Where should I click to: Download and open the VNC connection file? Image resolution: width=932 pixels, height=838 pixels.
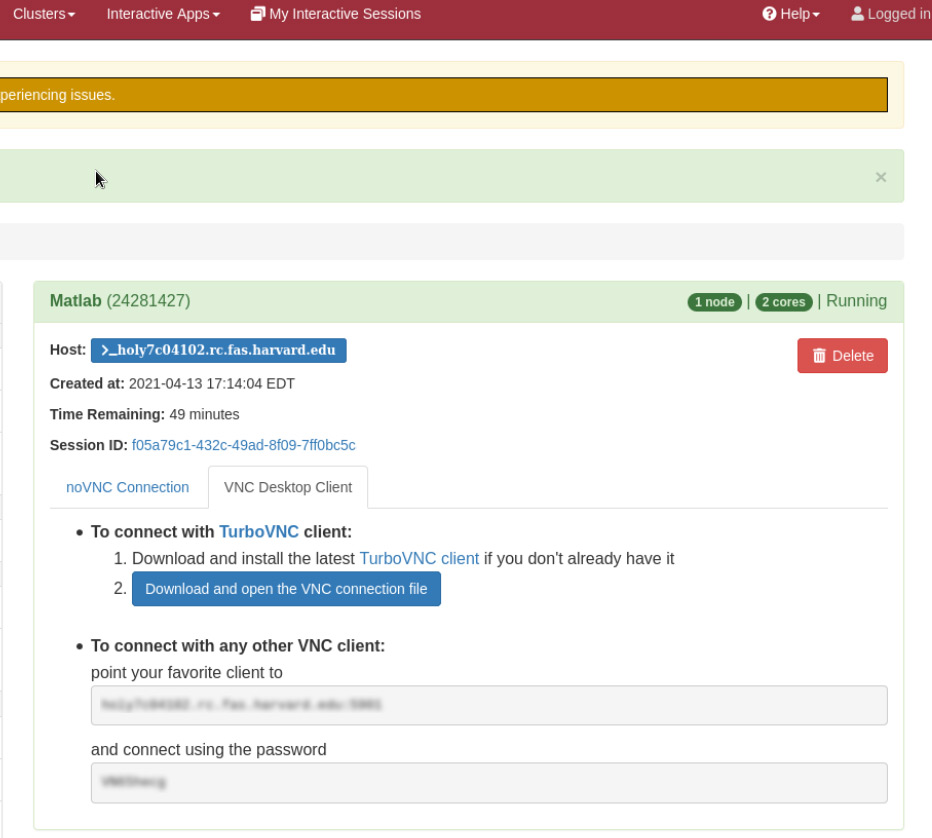click(286, 589)
